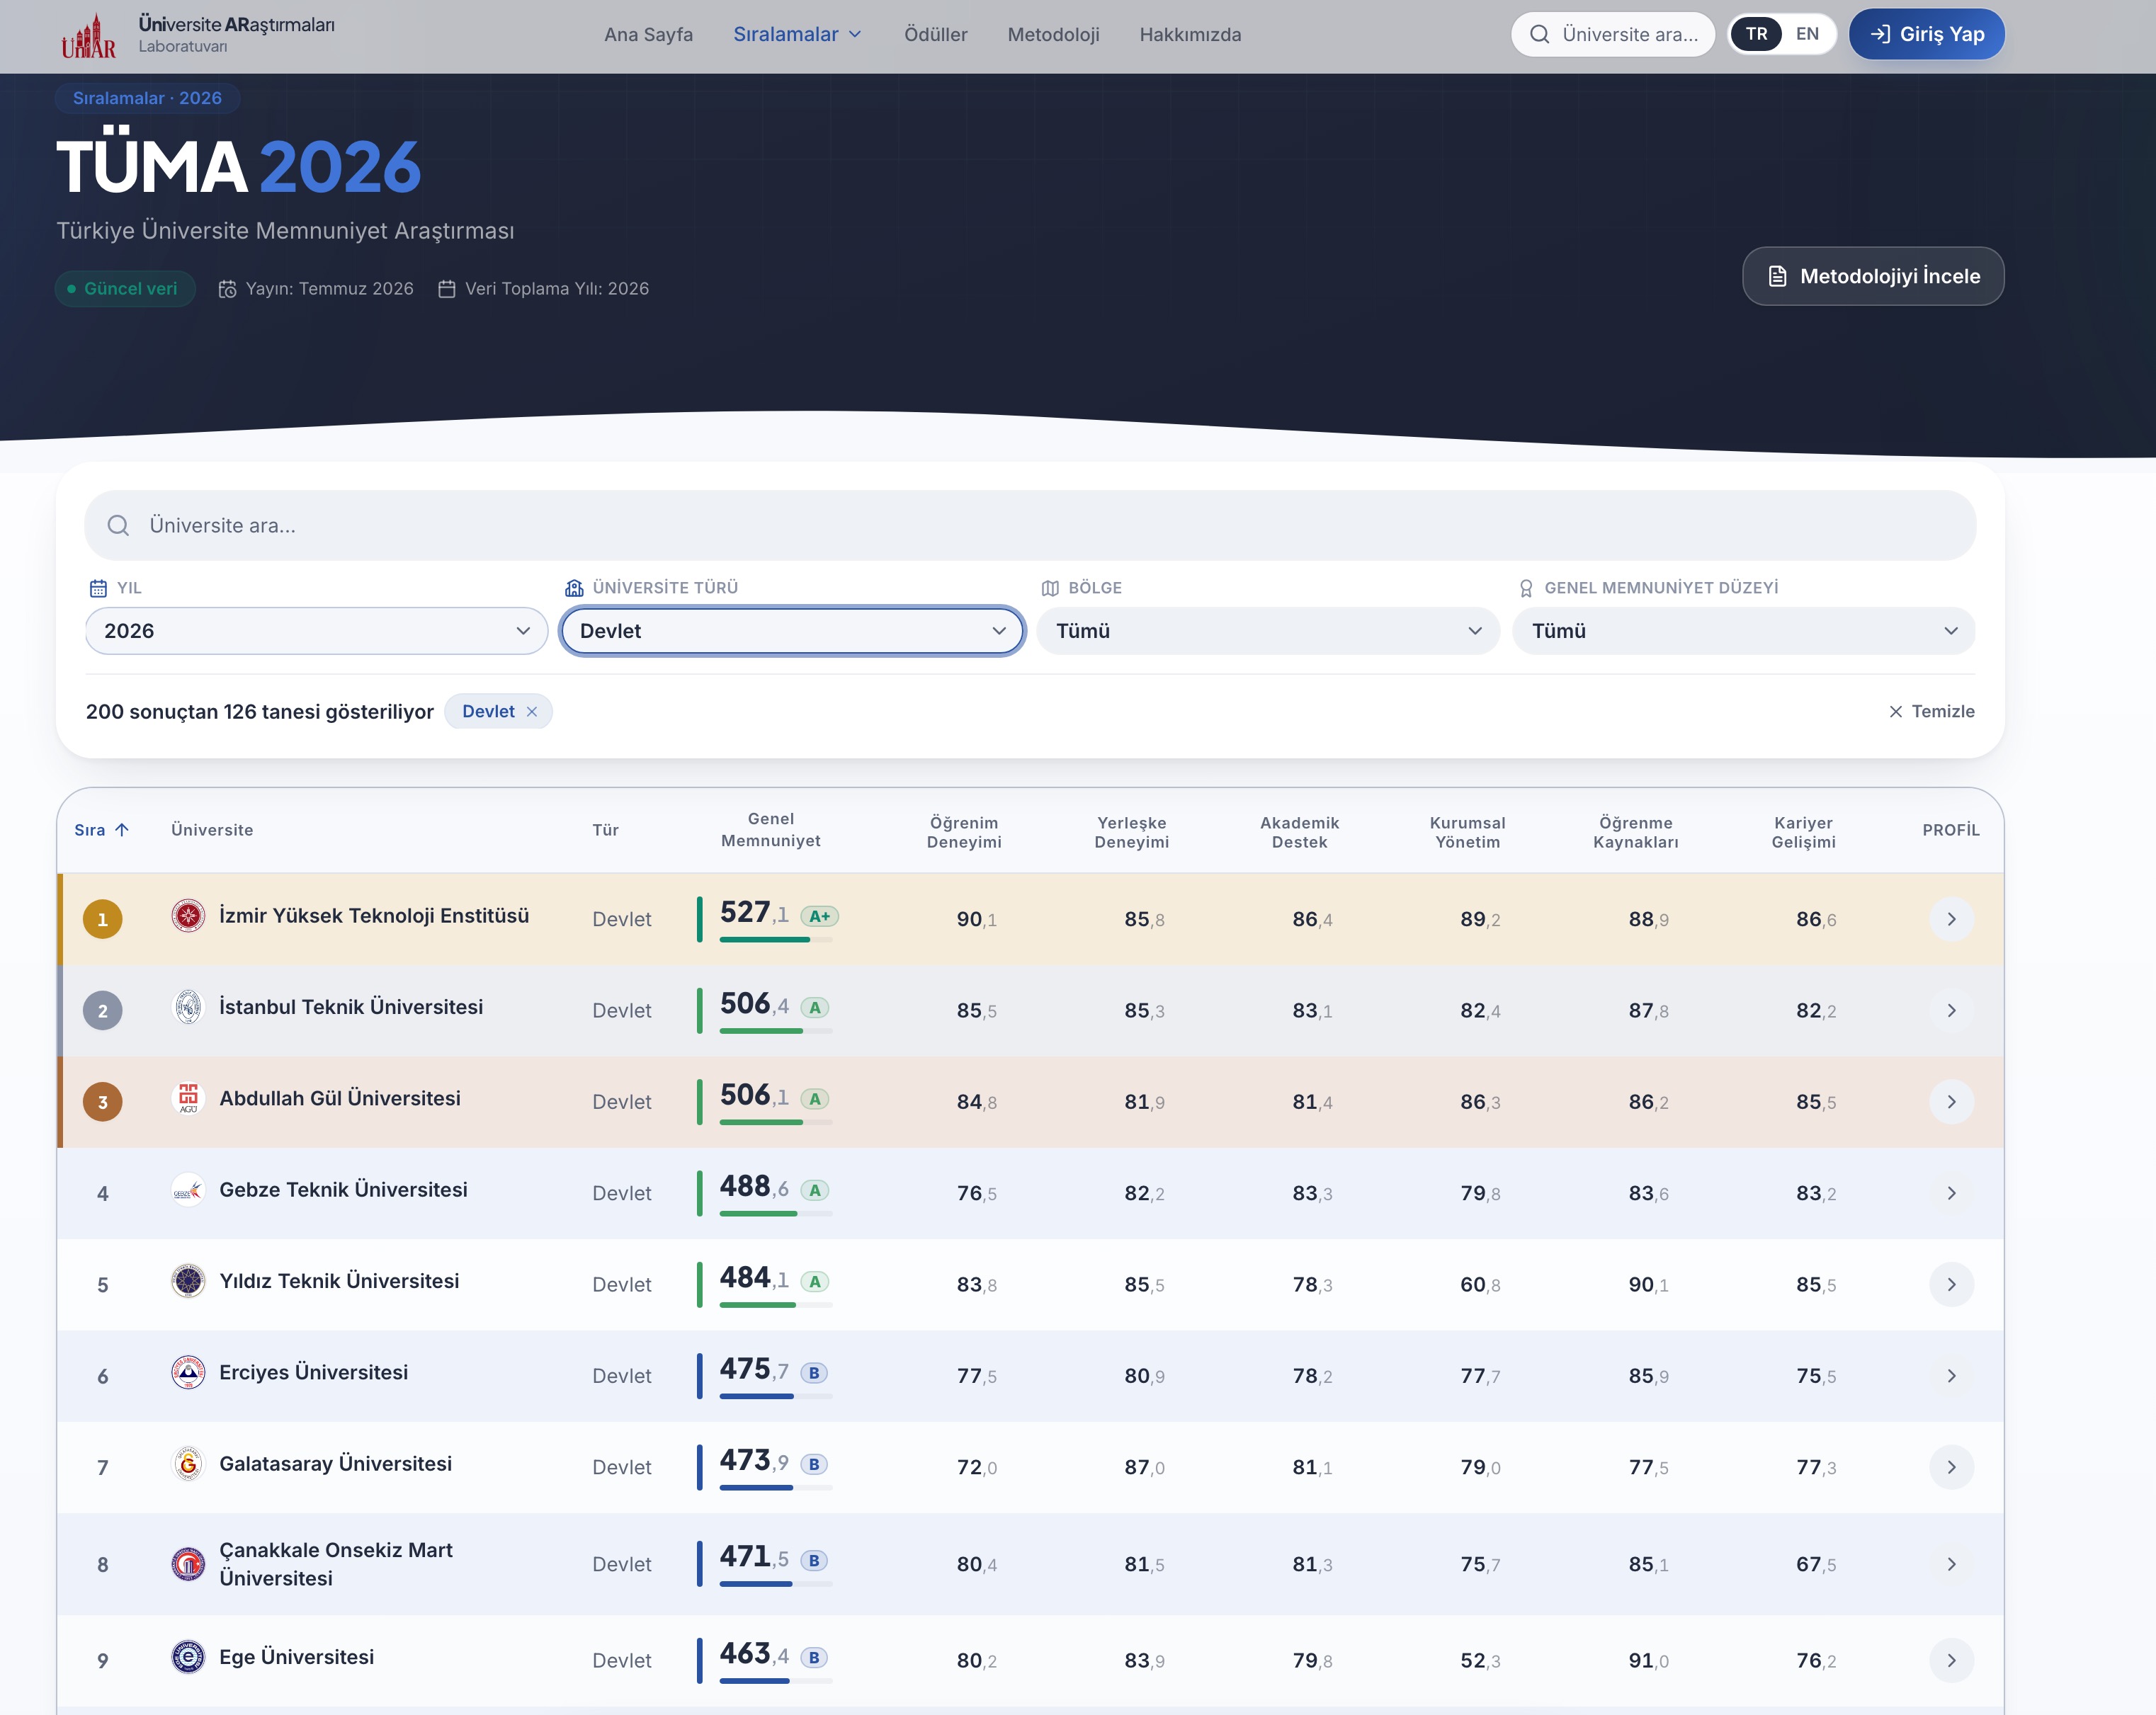Sort by Kariyer Gelişimi column header
The width and height of the screenshot is (2156, 1715).
pos(1803,832)
